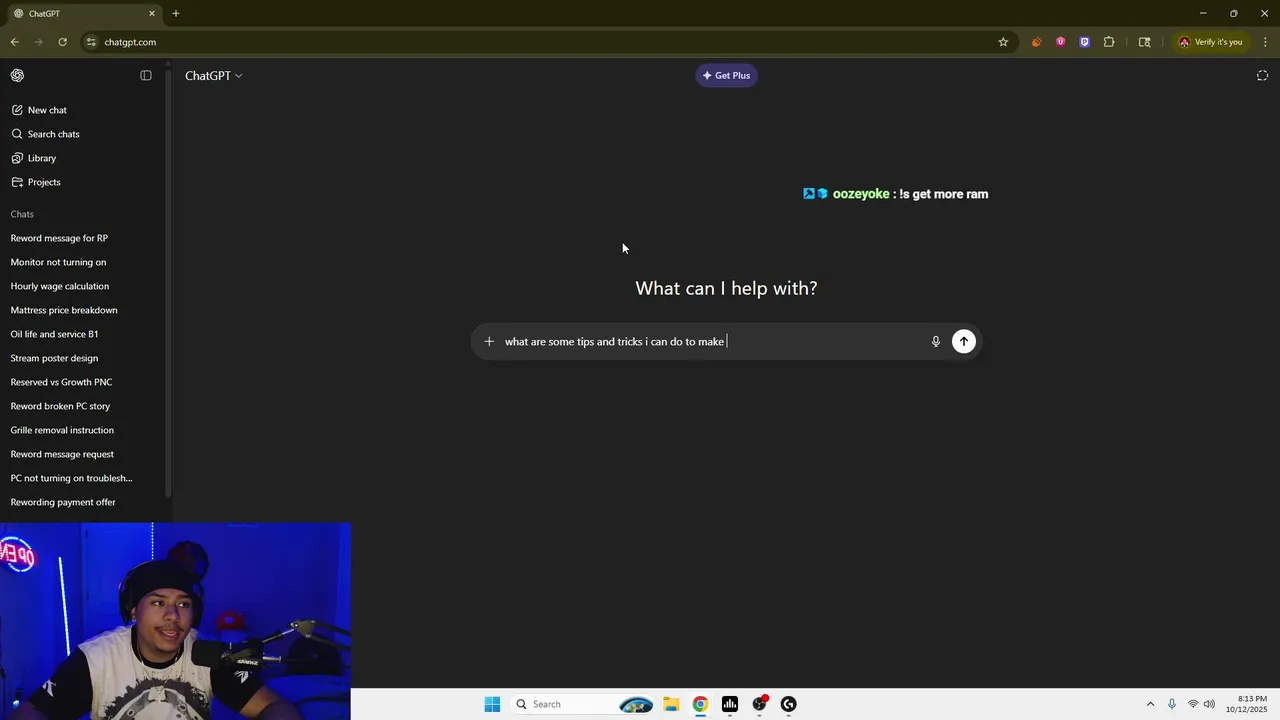Click the taskbar Search box
The image size is (1280, 720).
583,704
